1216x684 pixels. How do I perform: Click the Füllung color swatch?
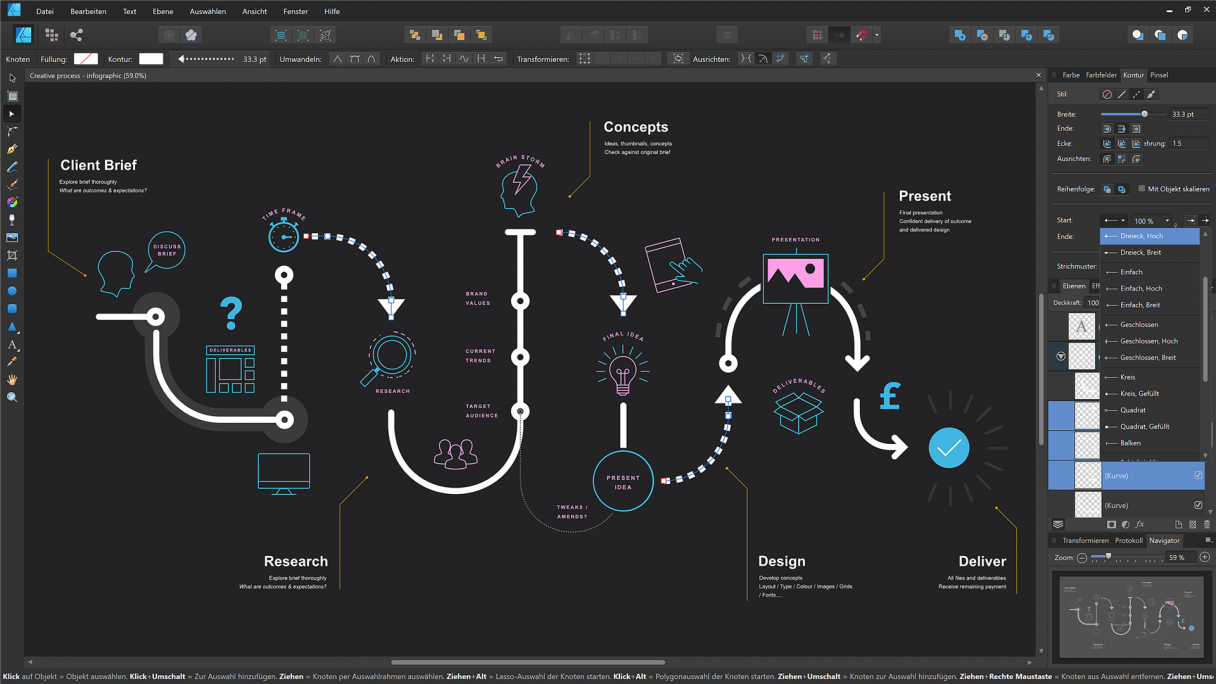(x=86, y=58)
